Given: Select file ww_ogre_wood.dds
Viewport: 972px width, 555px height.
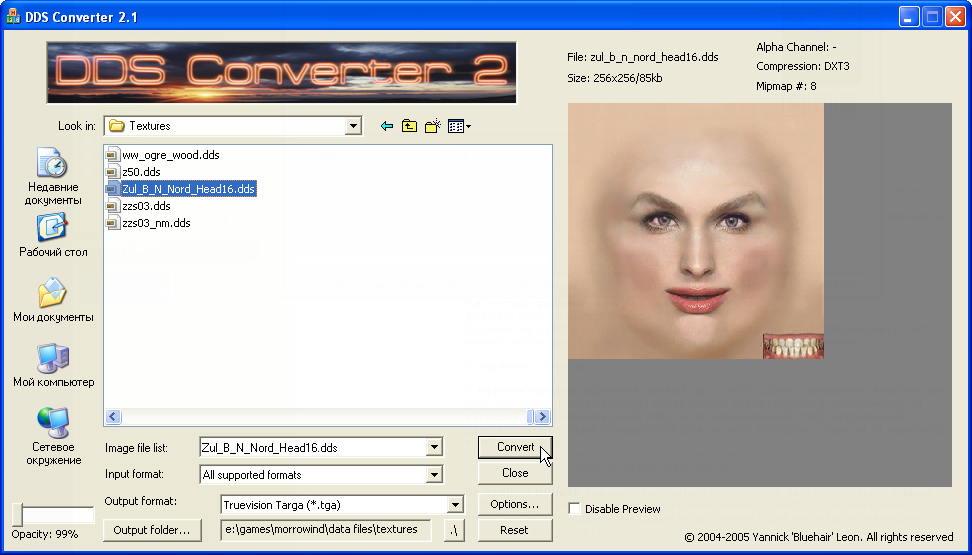Looking at the screenshot, I should [170, 155].
